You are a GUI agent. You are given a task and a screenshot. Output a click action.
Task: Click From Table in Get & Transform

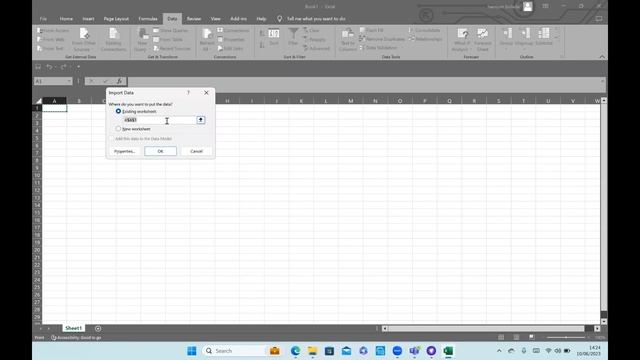click(168, 40)
